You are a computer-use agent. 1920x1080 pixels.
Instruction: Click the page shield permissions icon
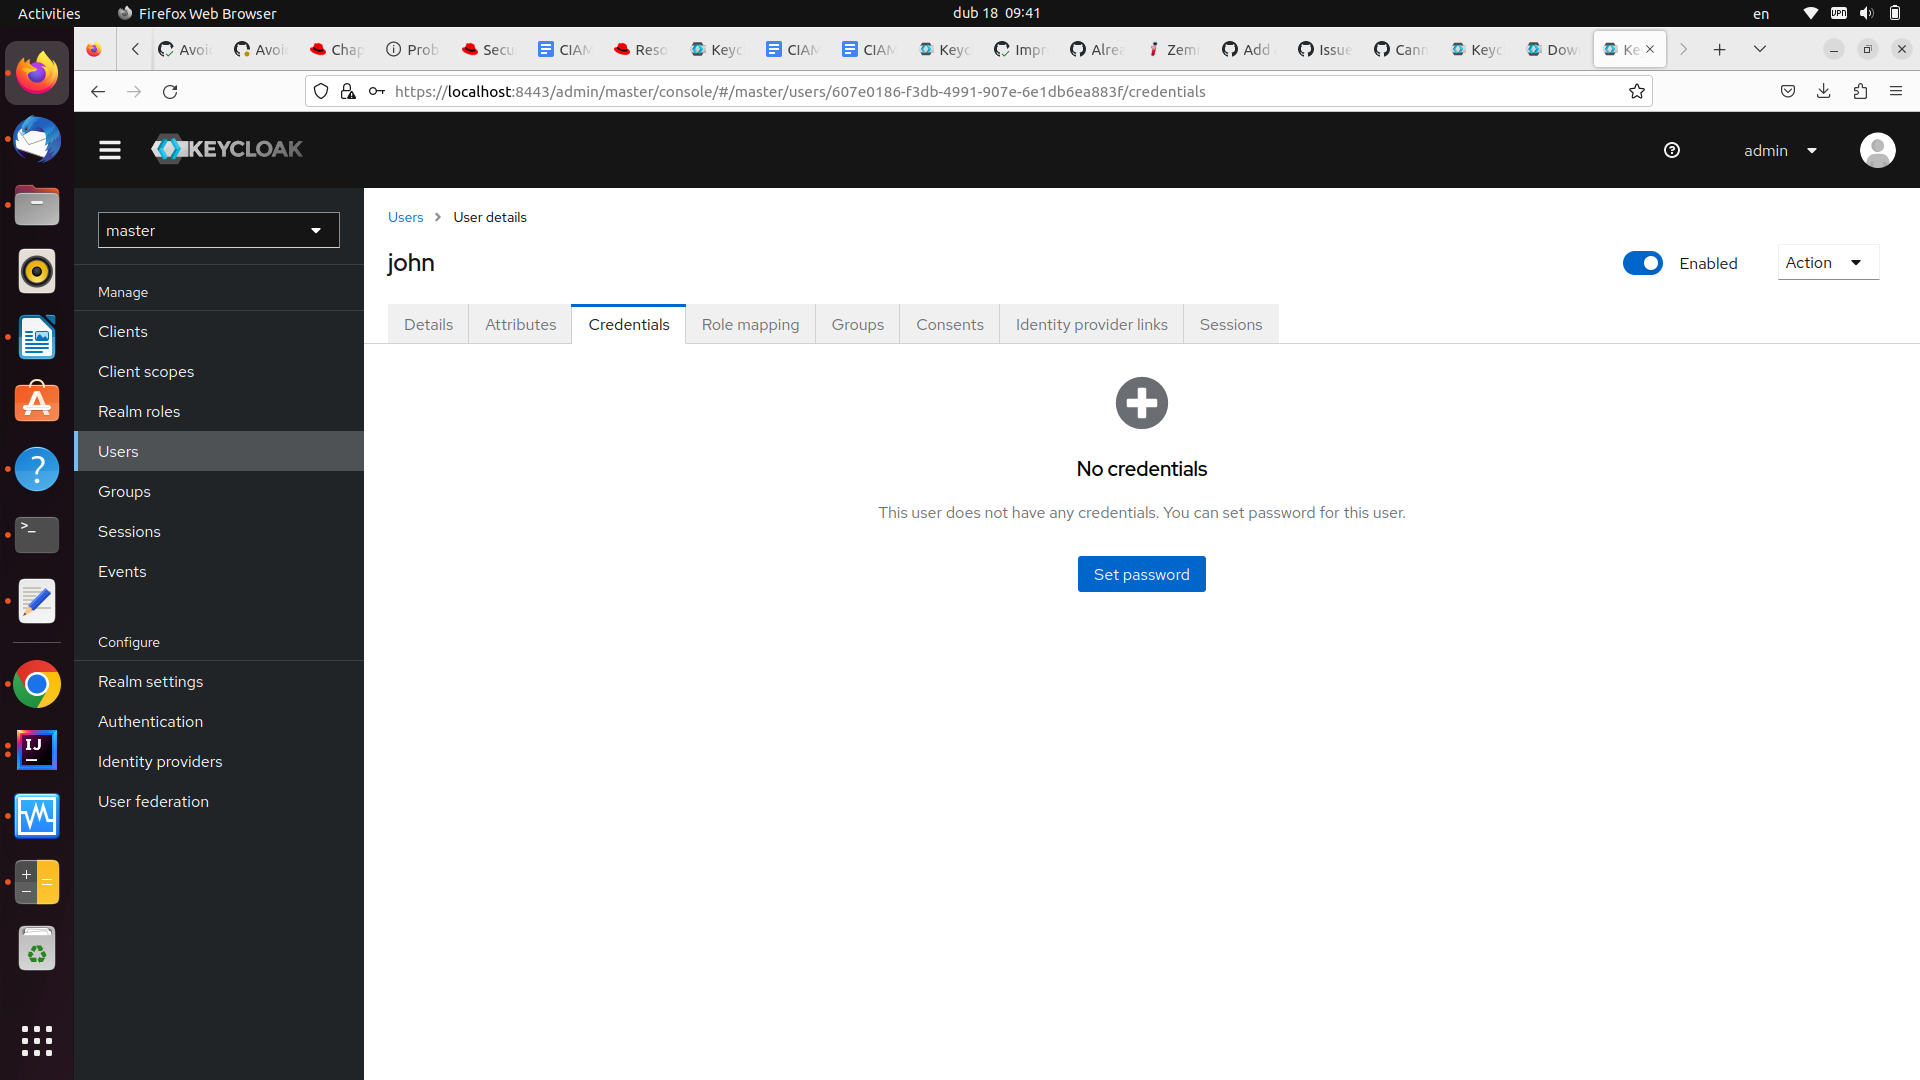[320, 91]
